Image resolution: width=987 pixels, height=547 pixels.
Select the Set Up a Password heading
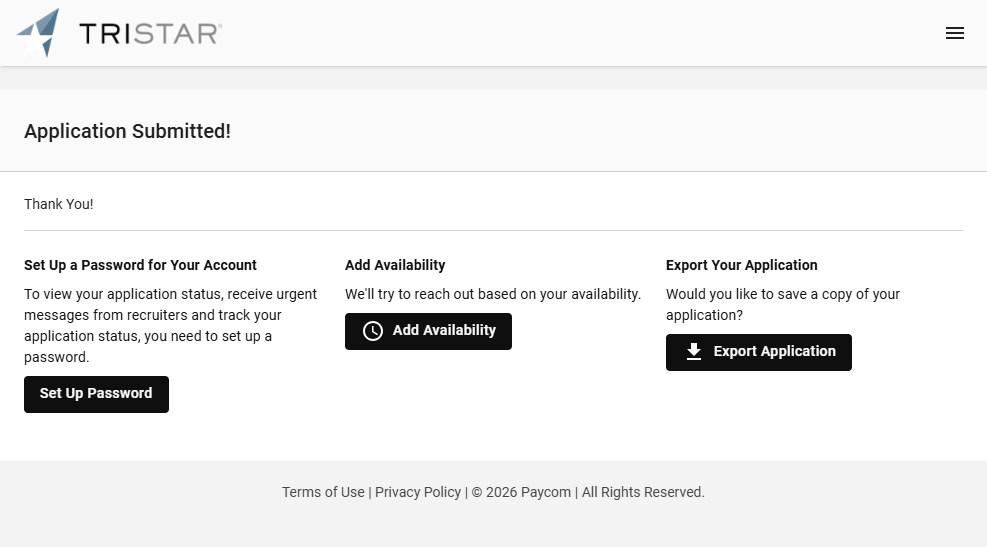(140, 265)
